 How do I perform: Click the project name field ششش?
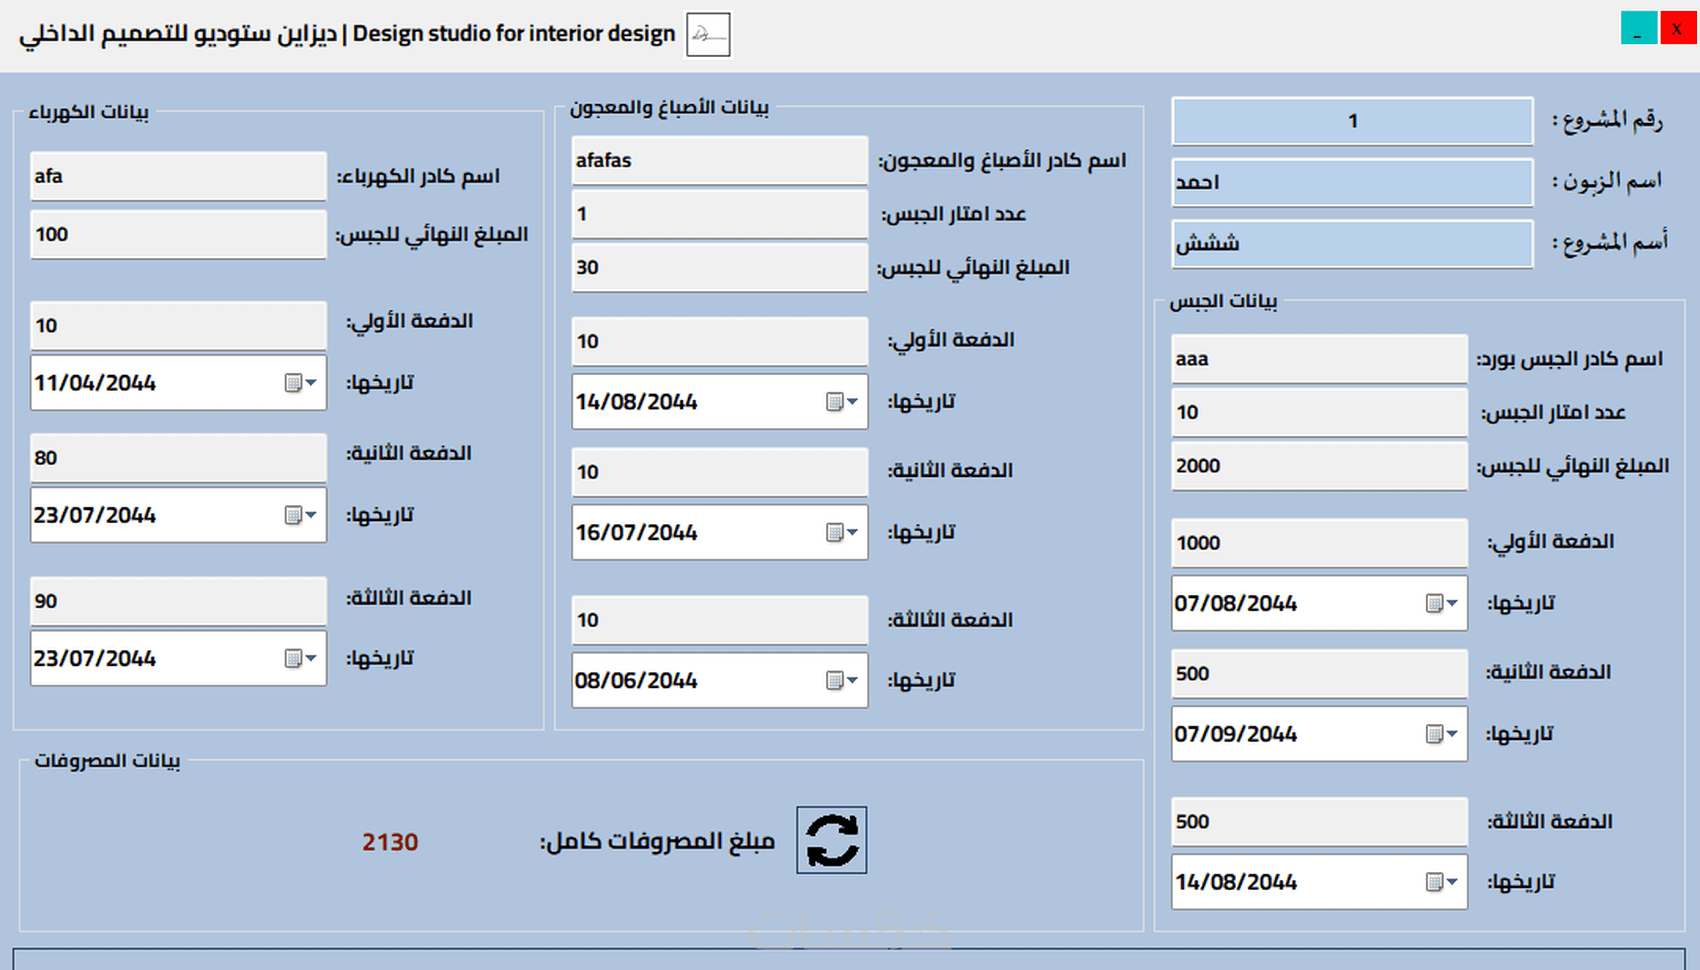(1352, 244)
